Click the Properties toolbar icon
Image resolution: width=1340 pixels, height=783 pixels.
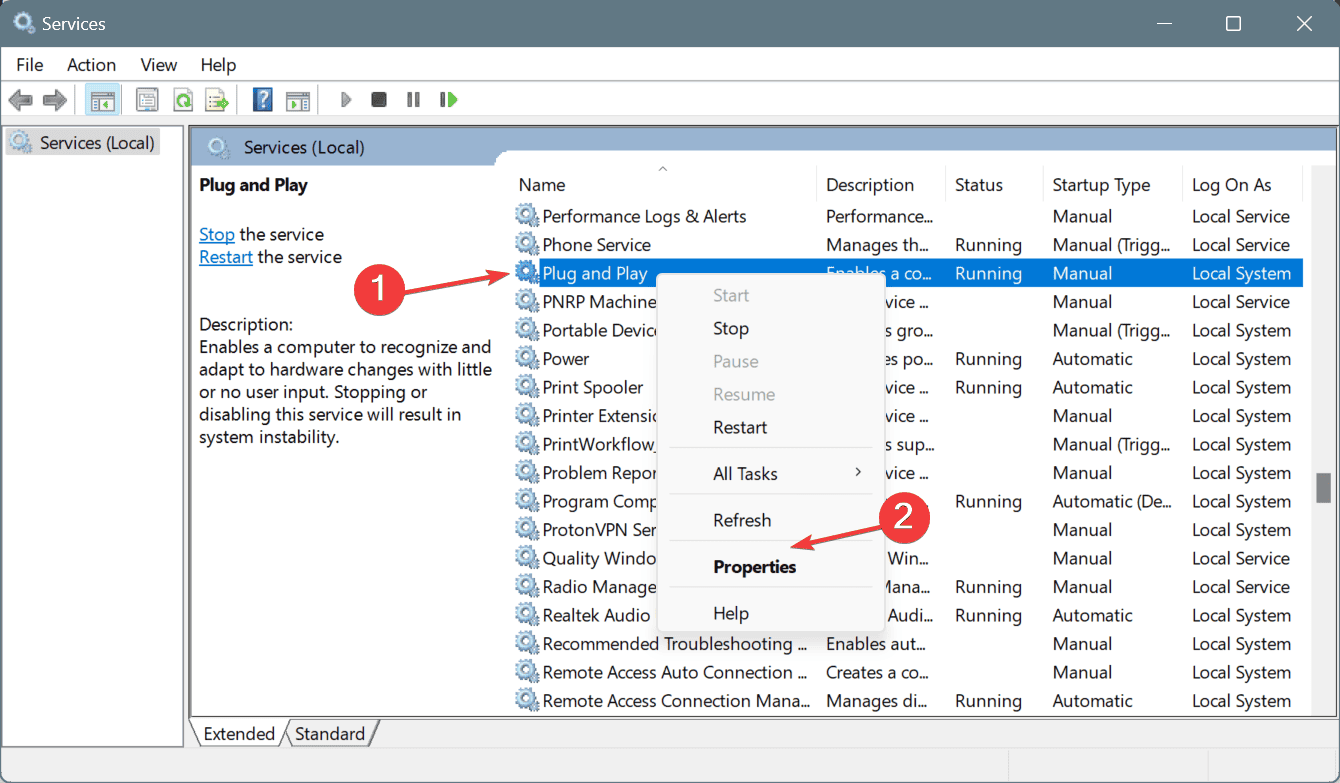[x=147, y=100]
